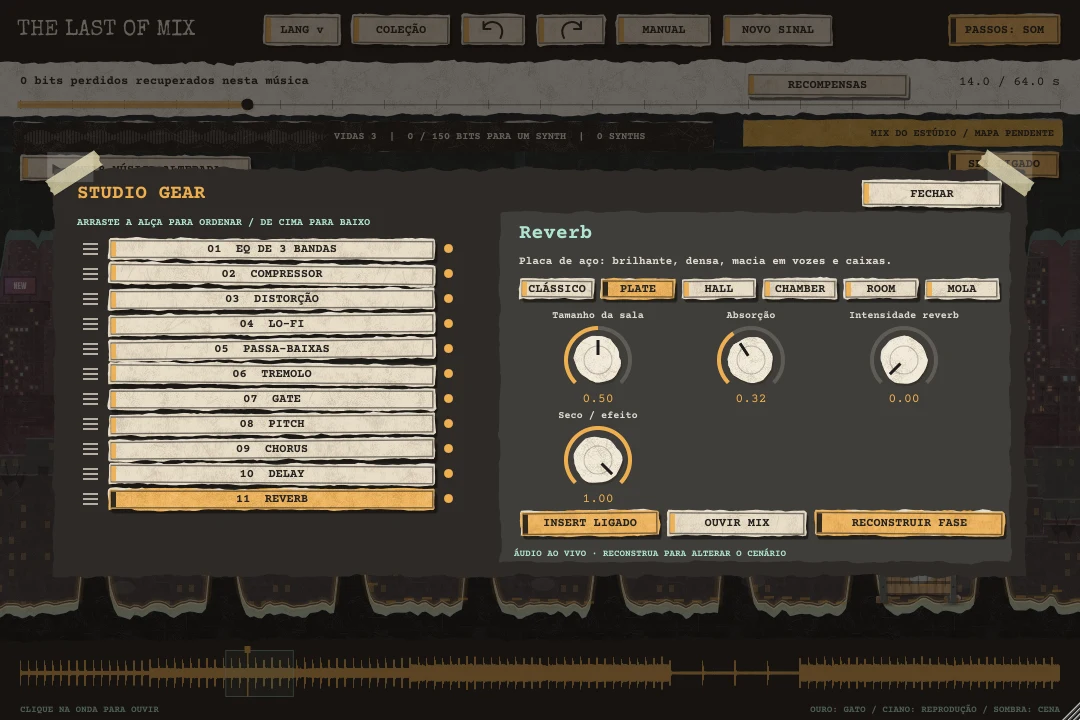Select the 09 Chorus effect
Screen dimensions: 1080x720
coord(272,449)
